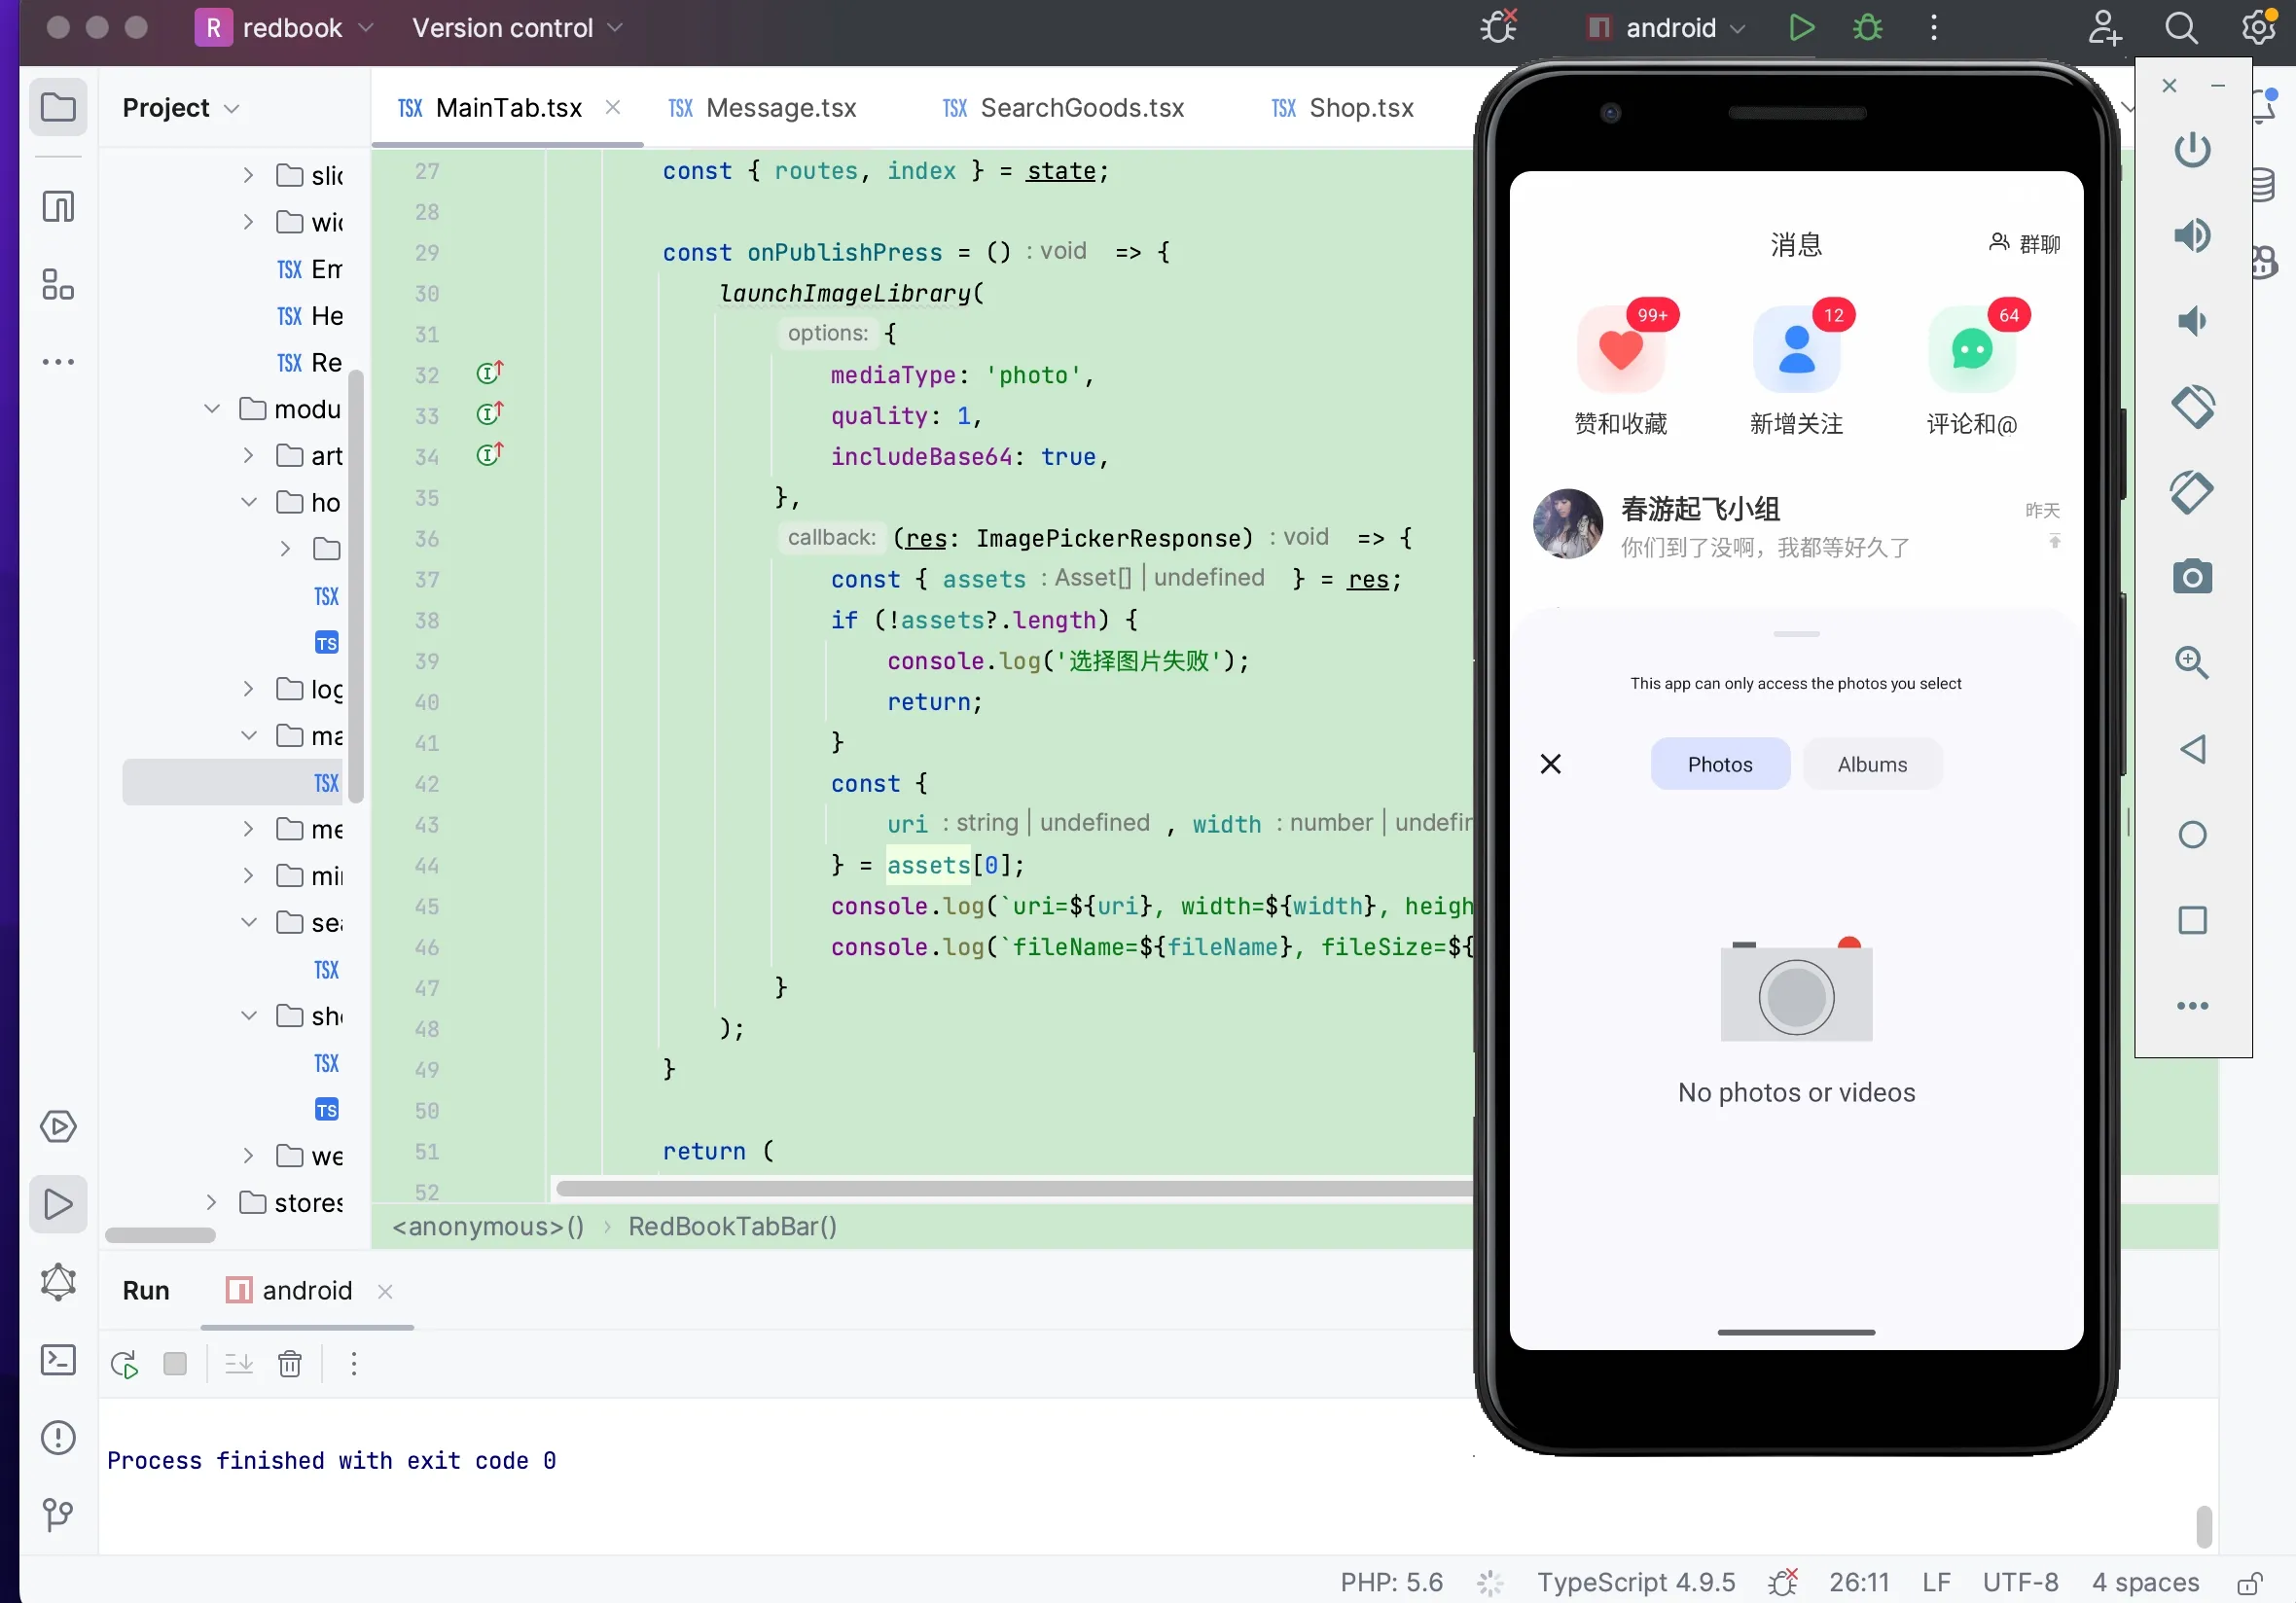The image size is (2296, 1603).
Task: Open the android run configuration dropdown
Action: [1667, 28]
